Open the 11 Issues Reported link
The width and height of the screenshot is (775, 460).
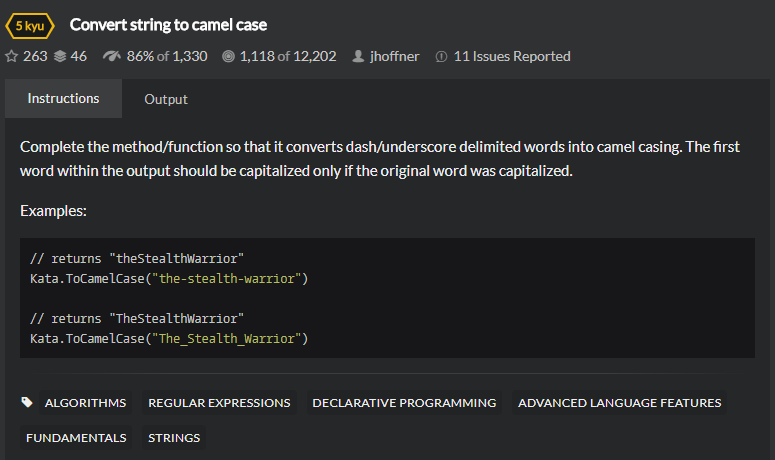pyautogui.click(x=512, y=56)
